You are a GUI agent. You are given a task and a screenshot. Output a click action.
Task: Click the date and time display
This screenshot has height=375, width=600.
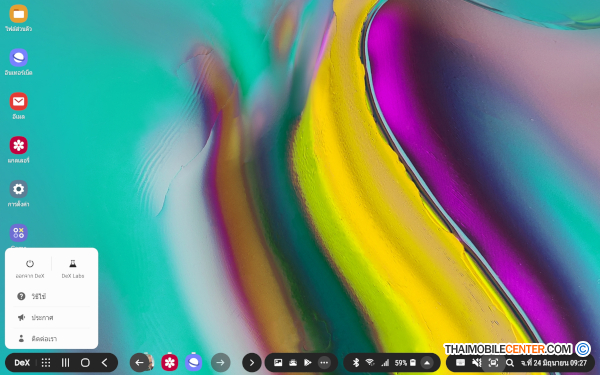tap(553, 363)
